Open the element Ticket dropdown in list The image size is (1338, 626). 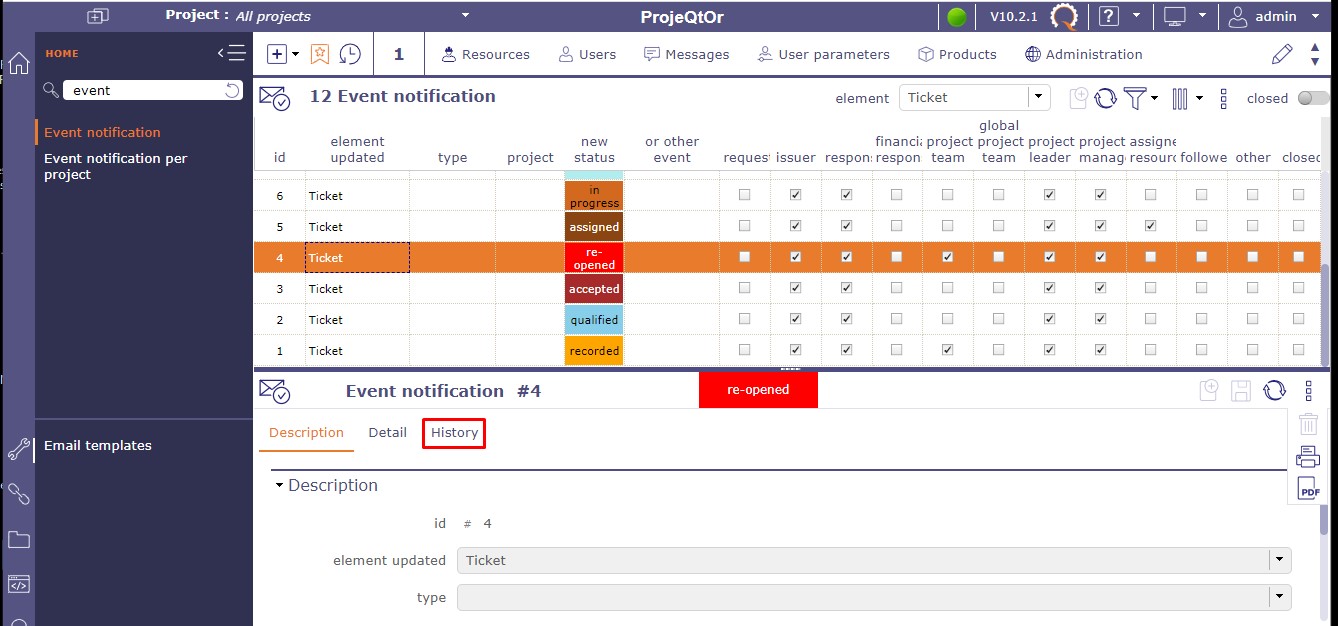tap(1039, 97)
